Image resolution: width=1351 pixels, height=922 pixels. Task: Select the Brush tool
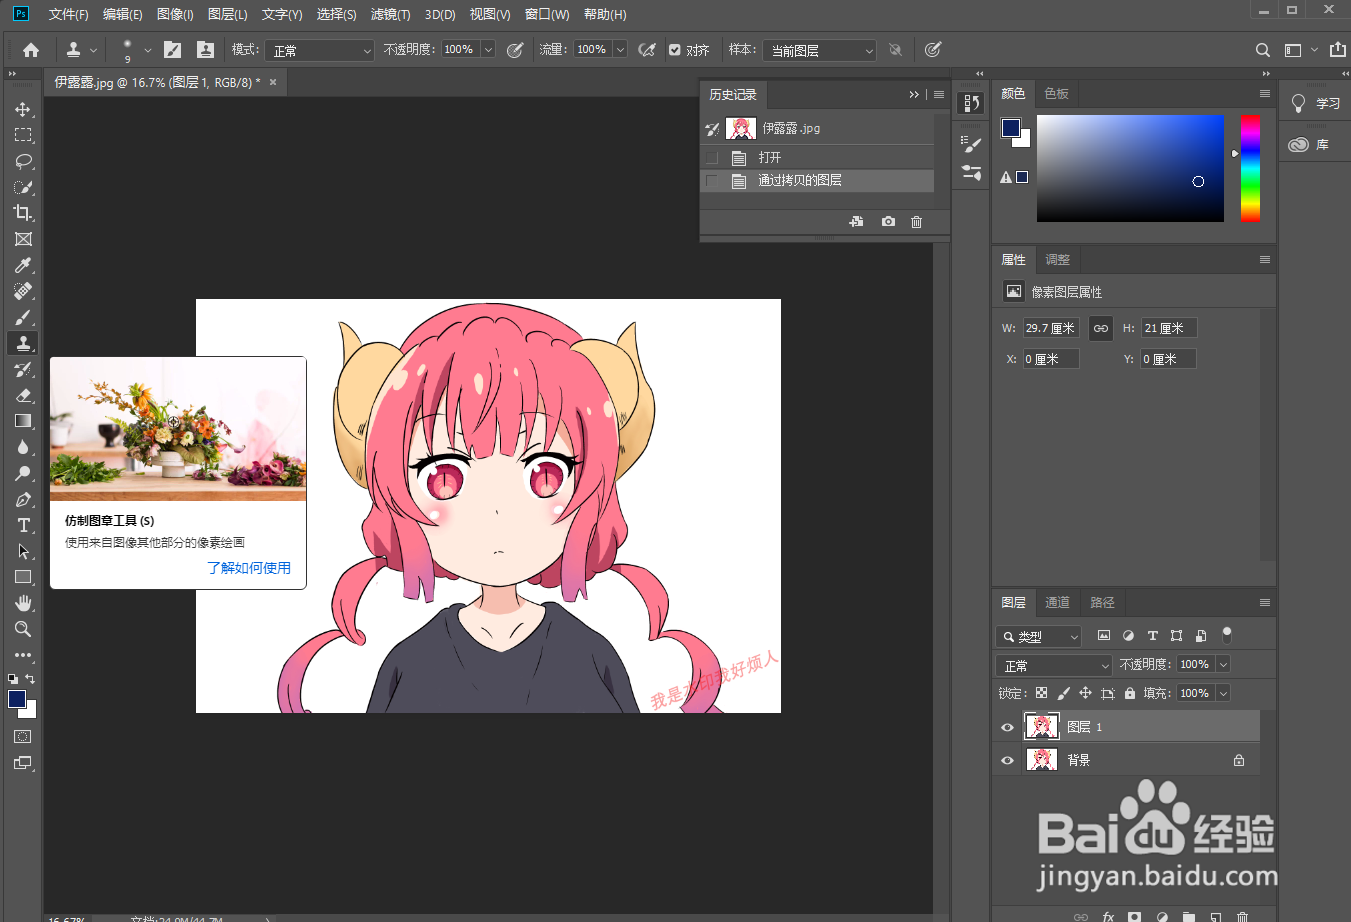(x=23, y=317)
